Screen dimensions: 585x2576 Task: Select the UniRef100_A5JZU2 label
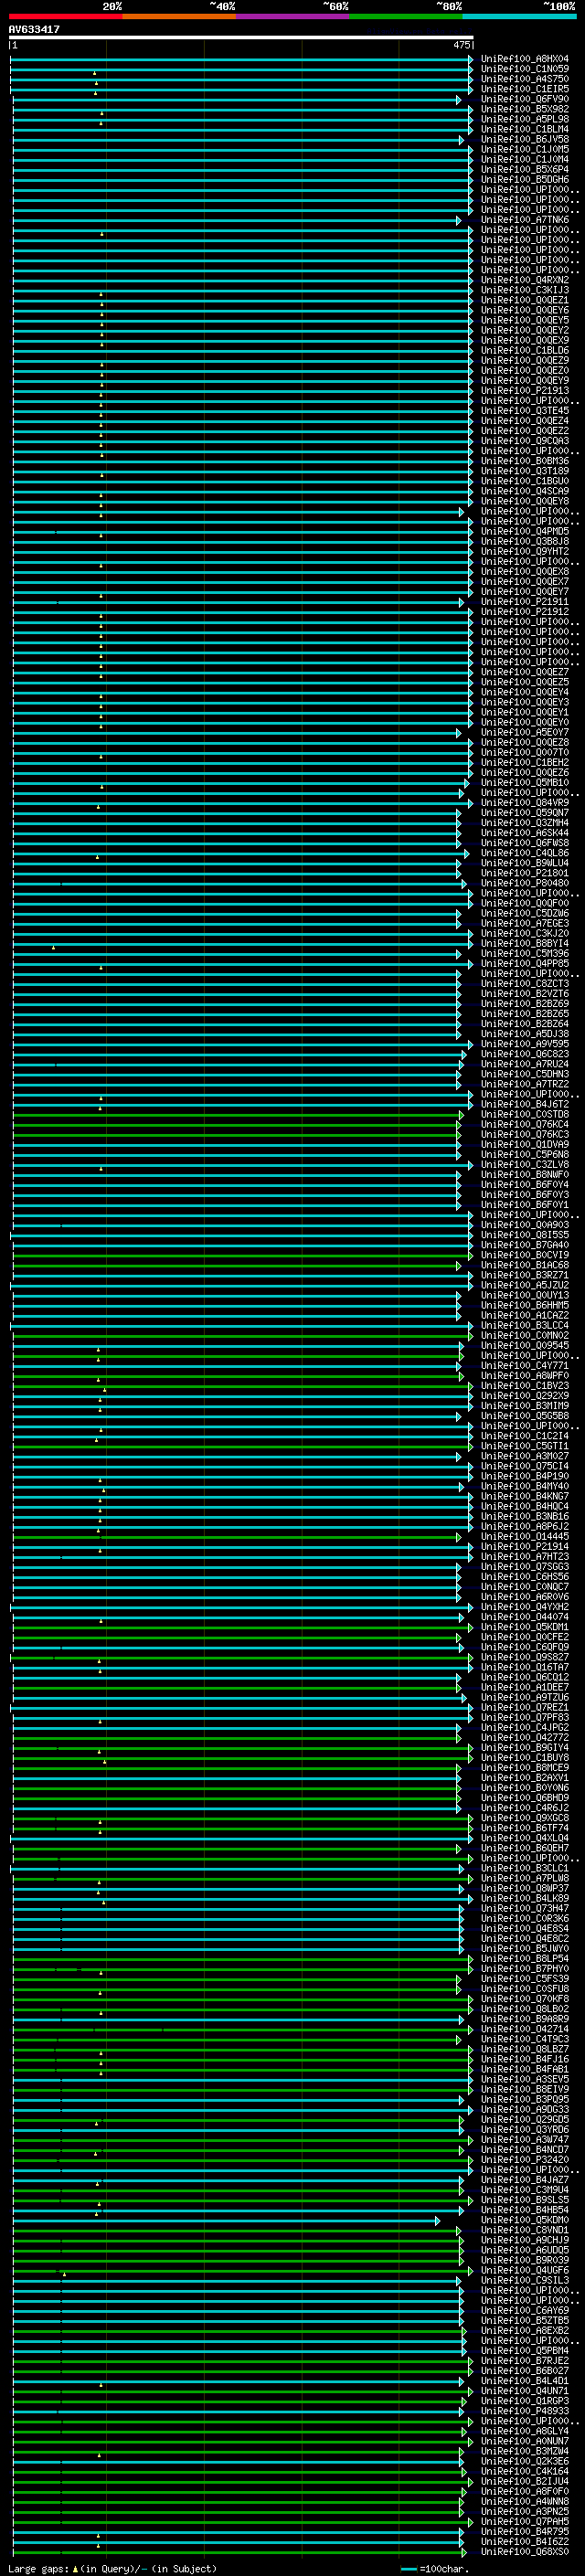click(x=525, y=1285)
